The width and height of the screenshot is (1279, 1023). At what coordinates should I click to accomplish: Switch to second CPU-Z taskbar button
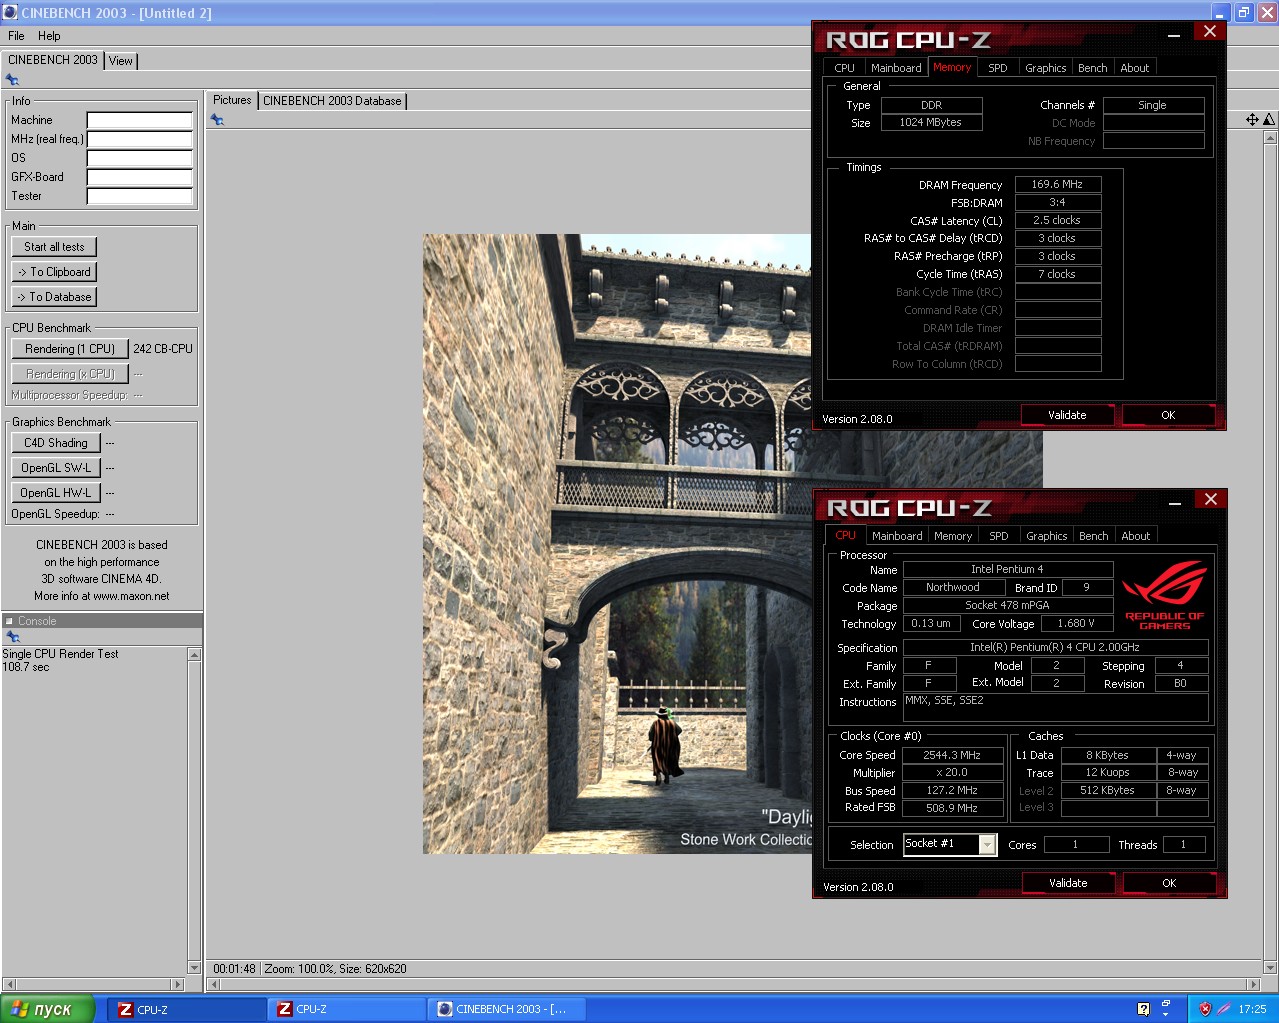point(347,1009)
